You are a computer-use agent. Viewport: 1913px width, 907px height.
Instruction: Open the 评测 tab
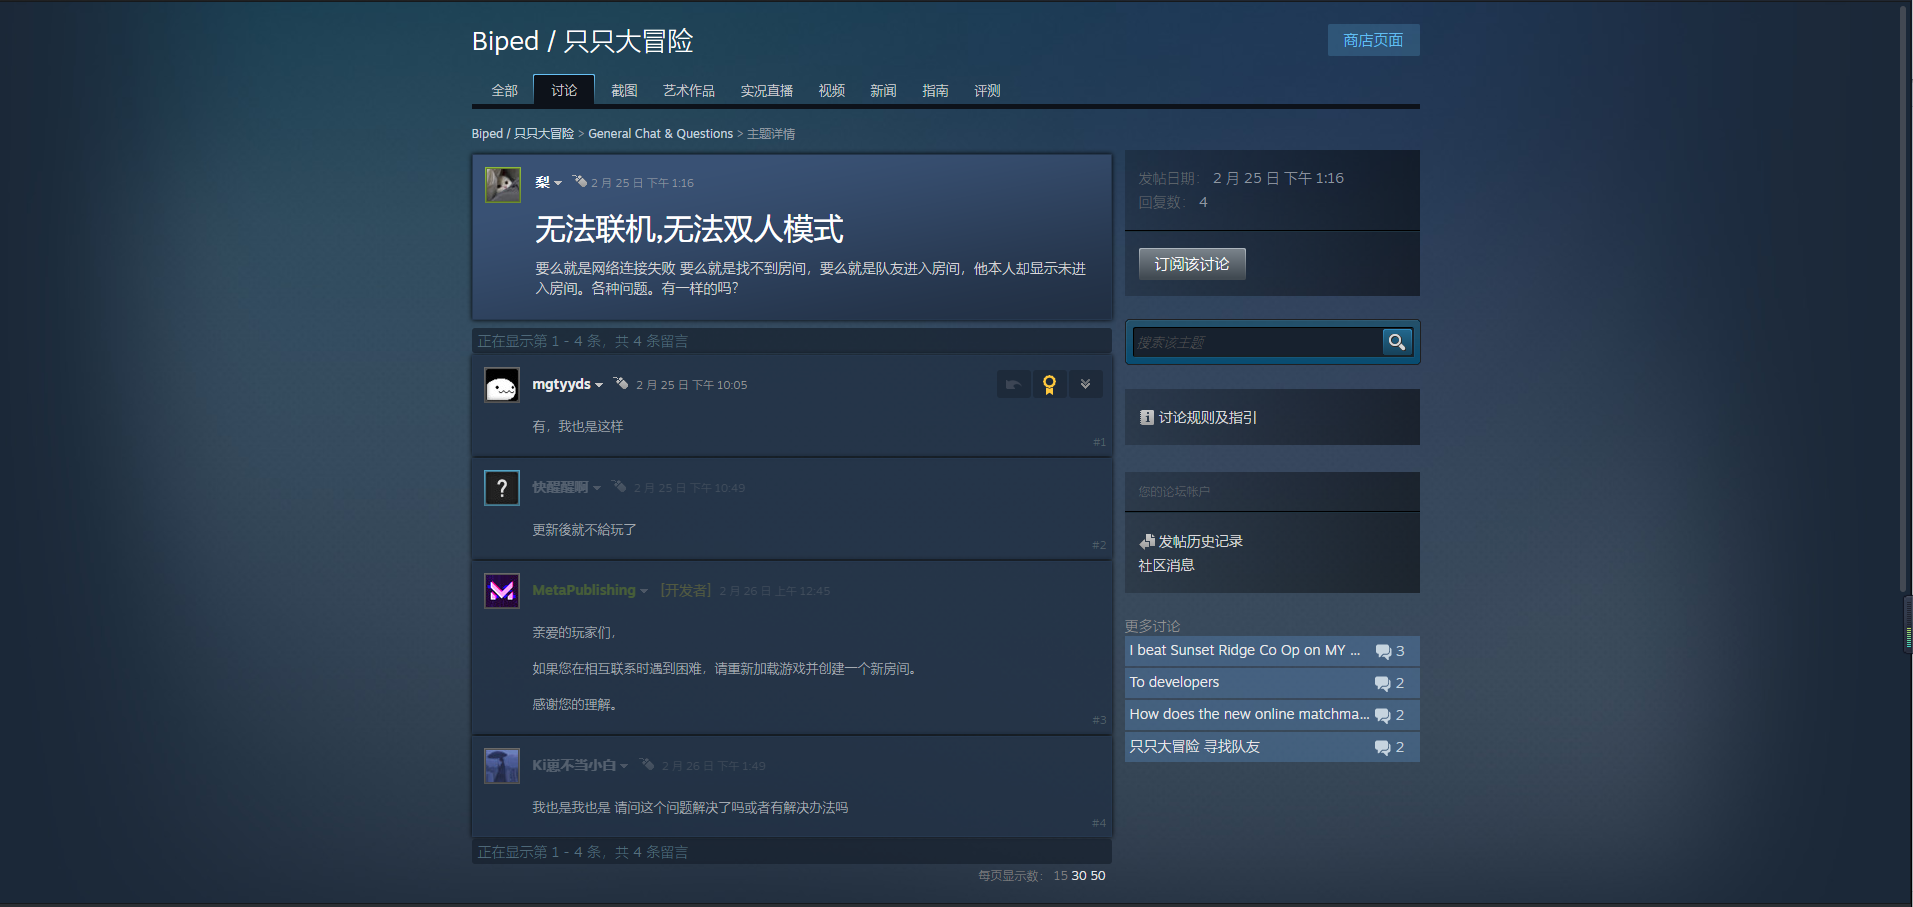pyautogui.click(x=988, y=90)
